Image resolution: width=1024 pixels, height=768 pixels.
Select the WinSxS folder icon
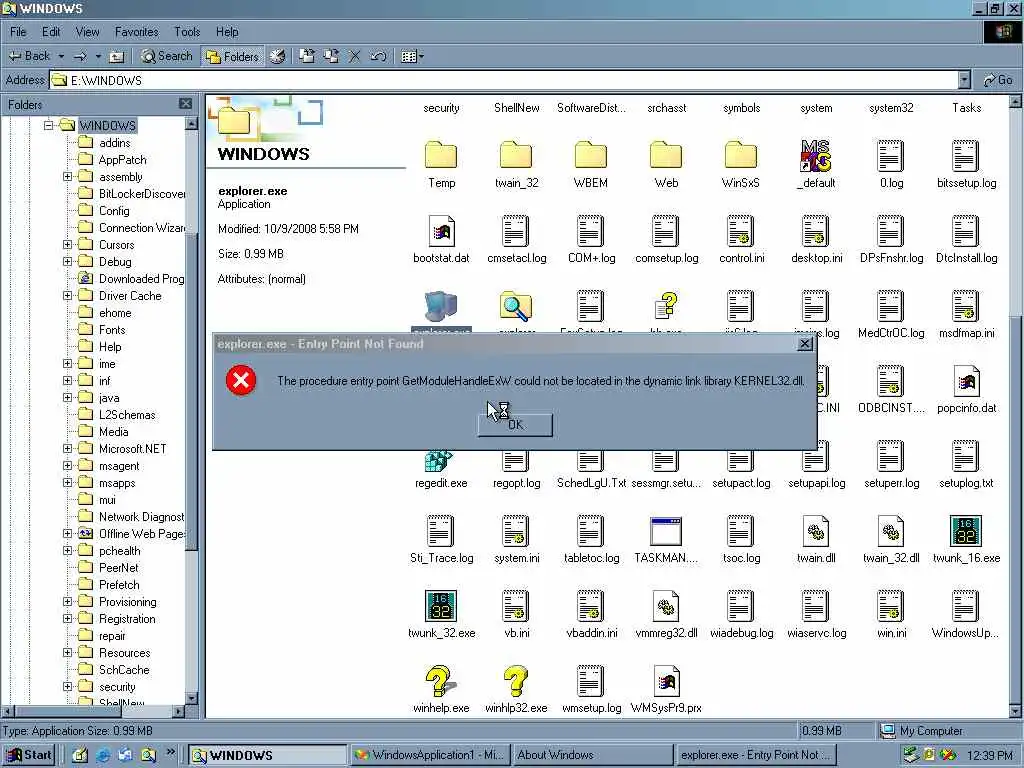pyautogui.click(x=741, y=157)
